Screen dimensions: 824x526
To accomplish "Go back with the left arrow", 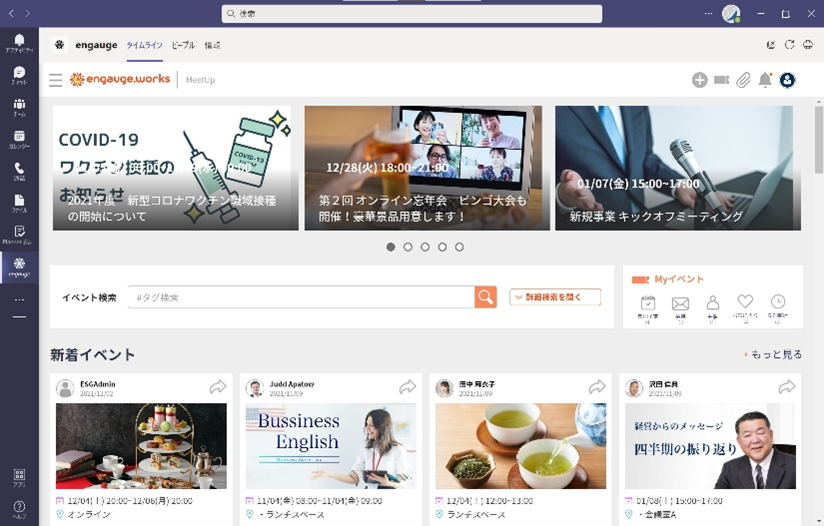I will click(x=11, y=13).
